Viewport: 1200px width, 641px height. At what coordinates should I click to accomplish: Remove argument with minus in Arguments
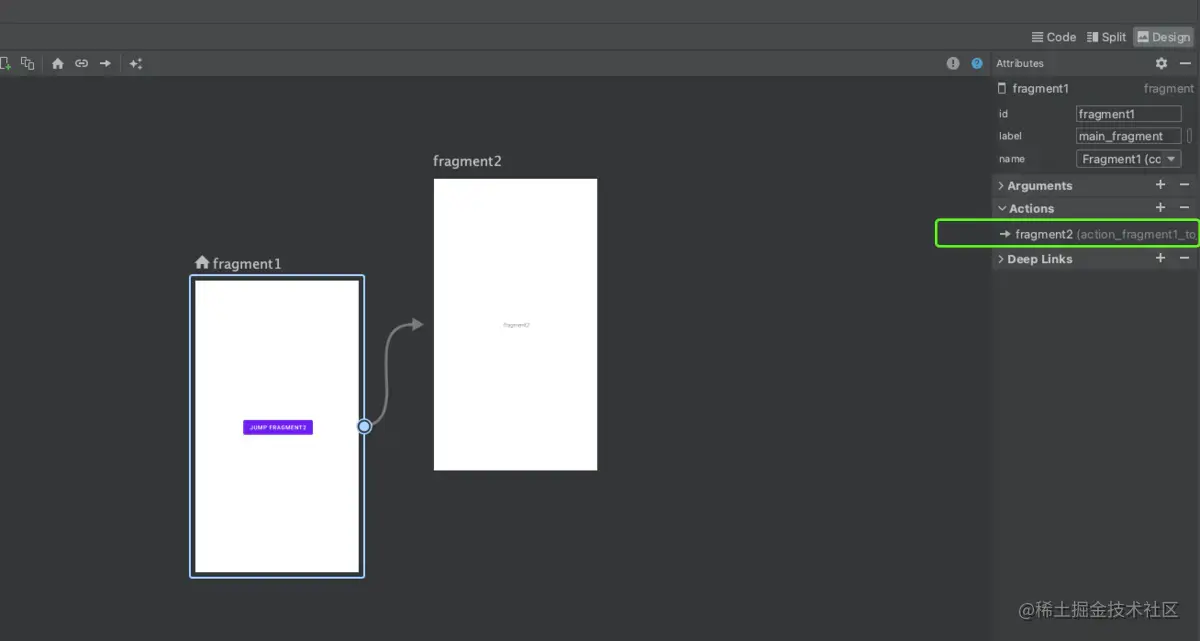coord(1184,185)
